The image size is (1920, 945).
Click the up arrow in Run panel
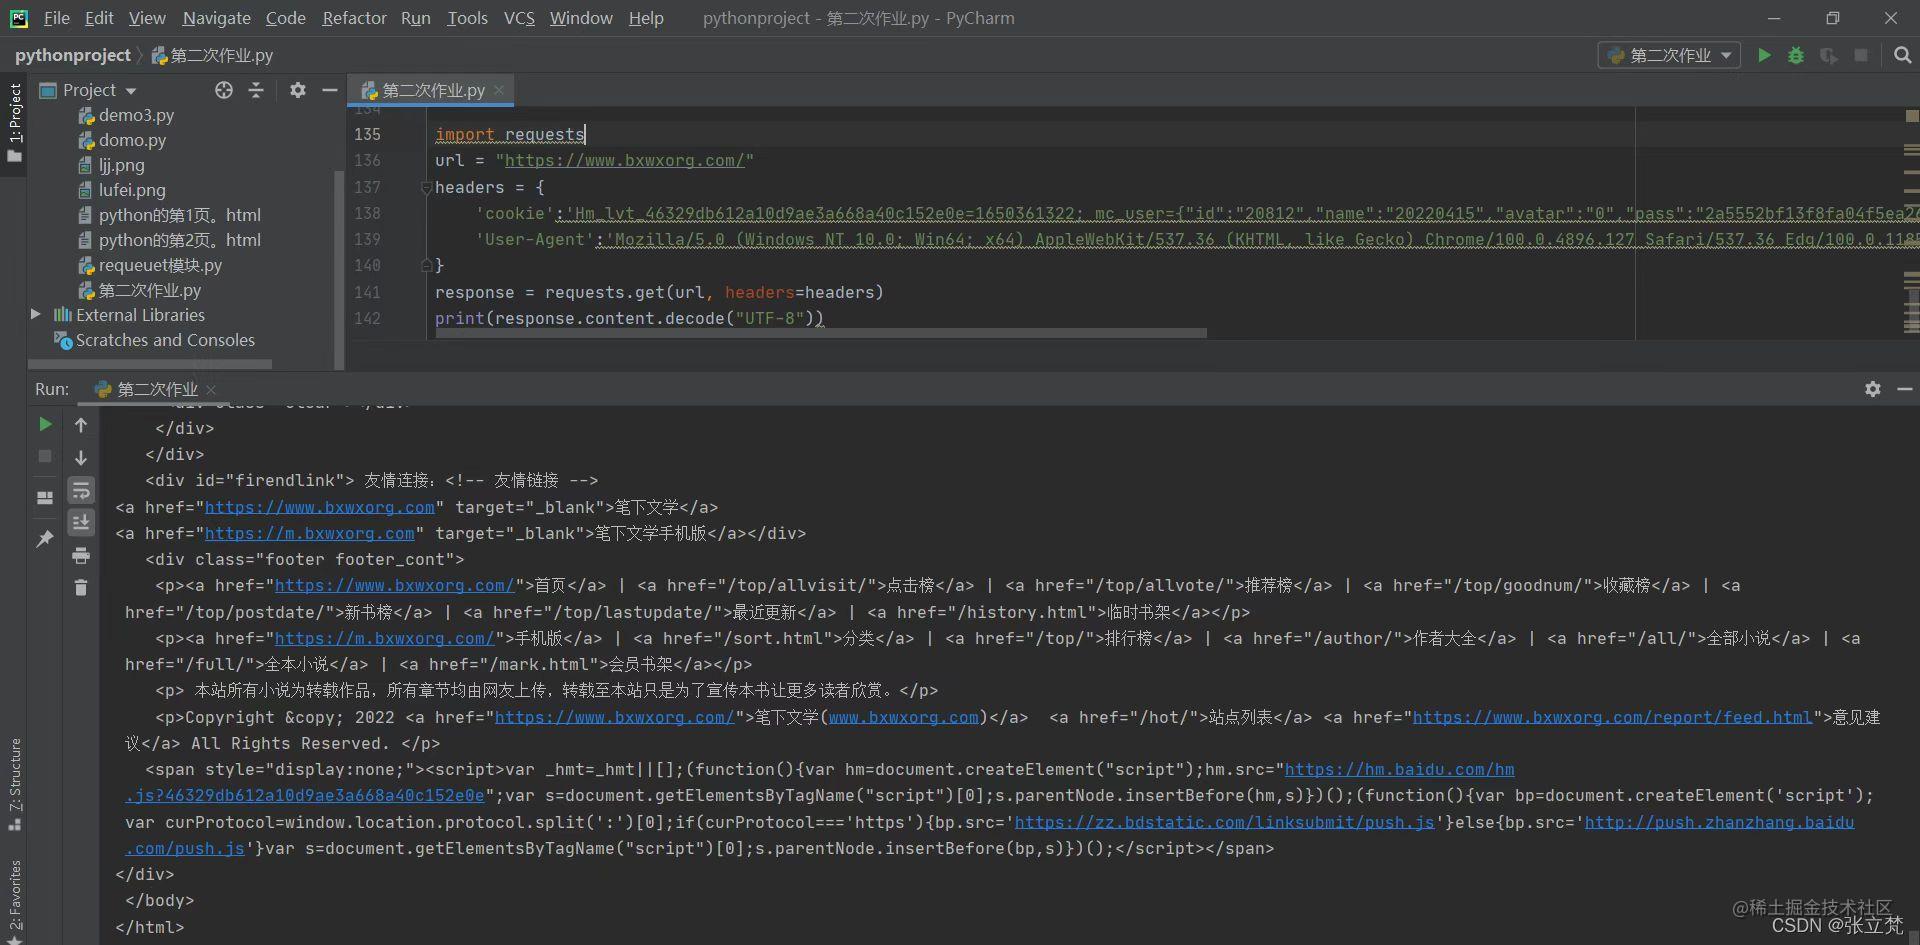point(81,425)
